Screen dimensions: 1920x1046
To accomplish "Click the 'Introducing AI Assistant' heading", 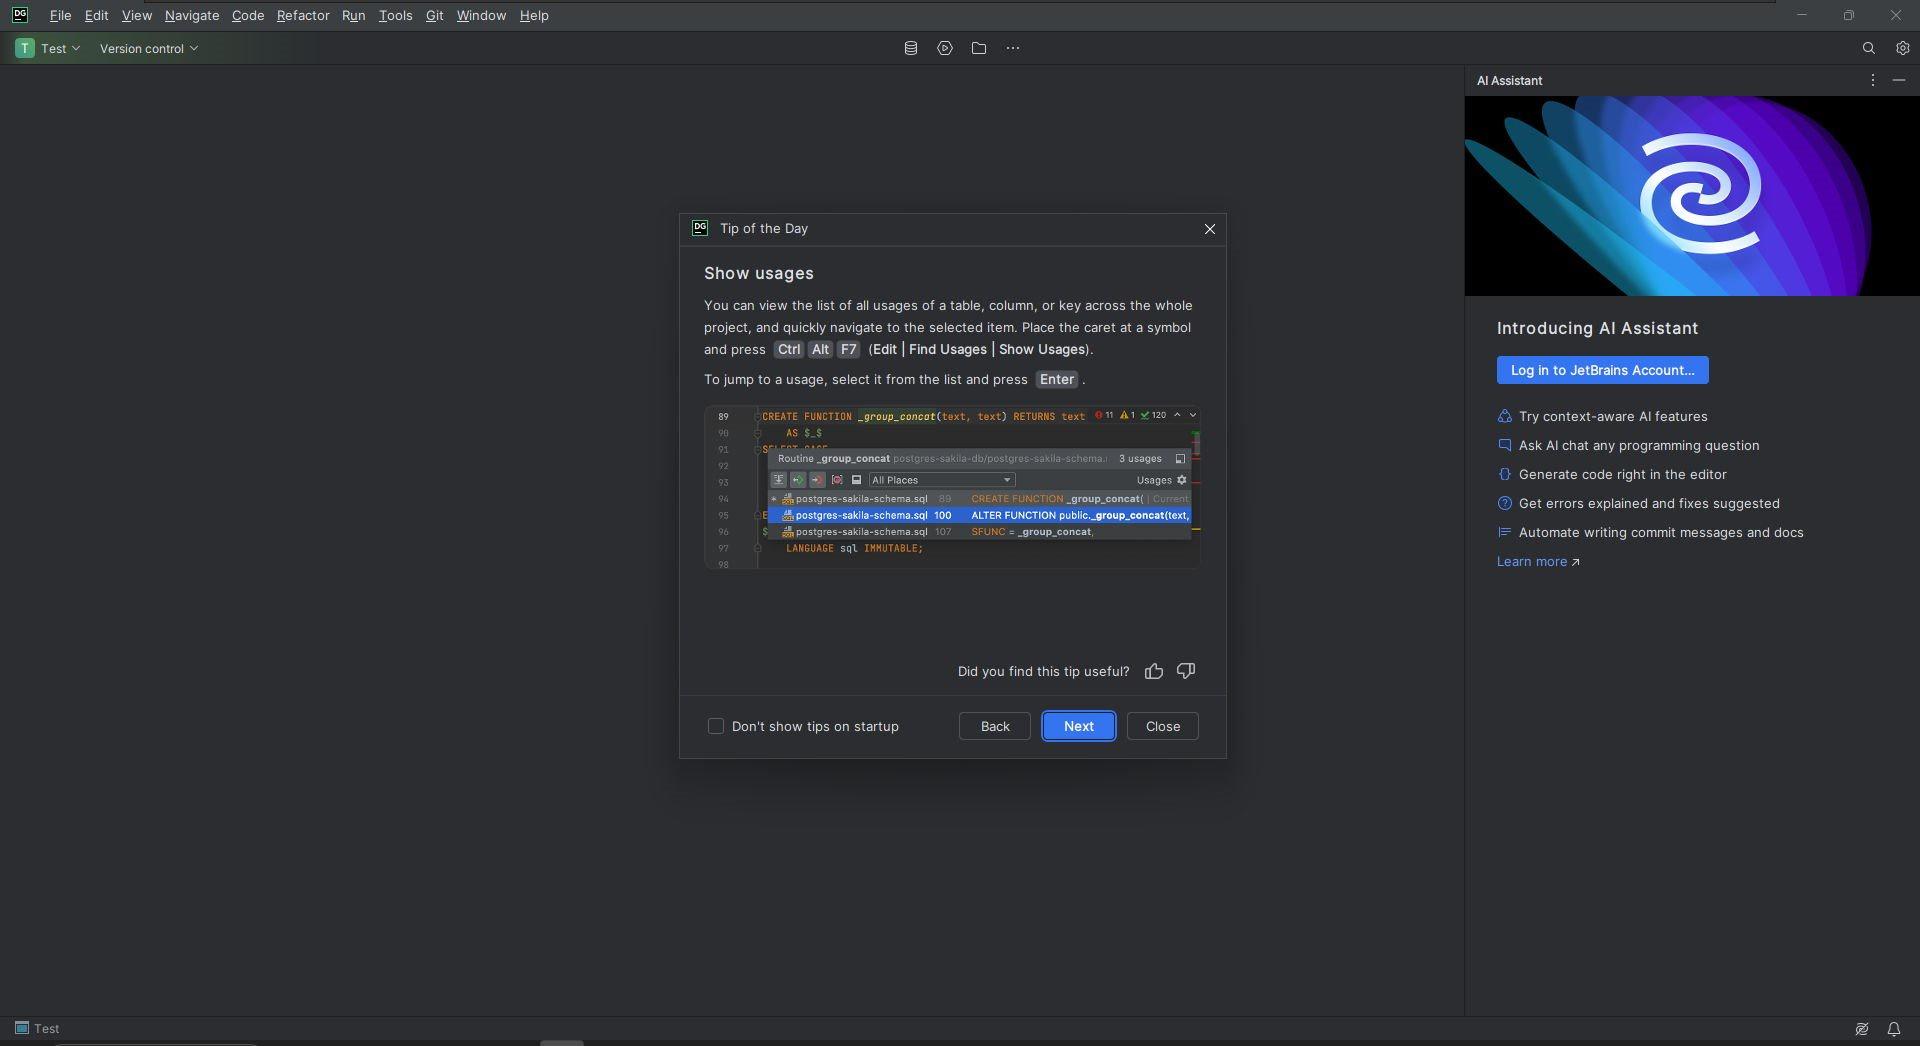I will click(x=1597, y=329).
